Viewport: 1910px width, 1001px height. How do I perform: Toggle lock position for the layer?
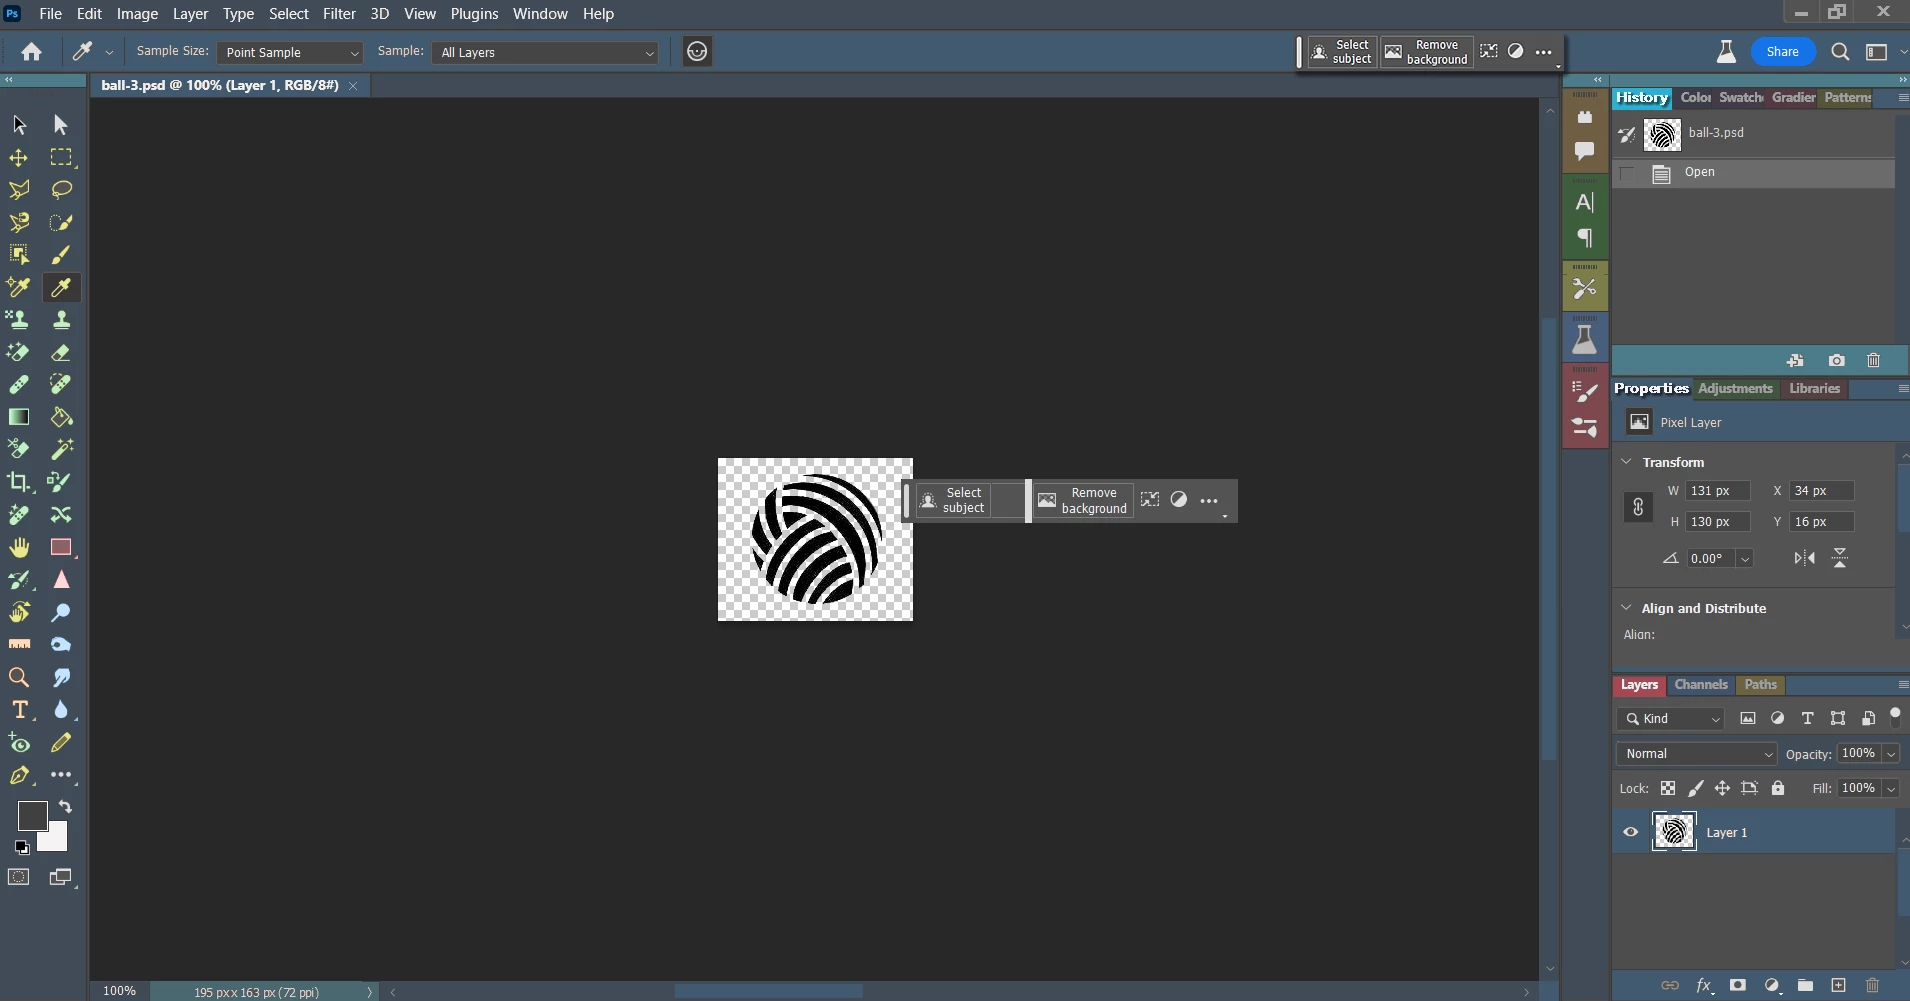(x=1722, y=788)
